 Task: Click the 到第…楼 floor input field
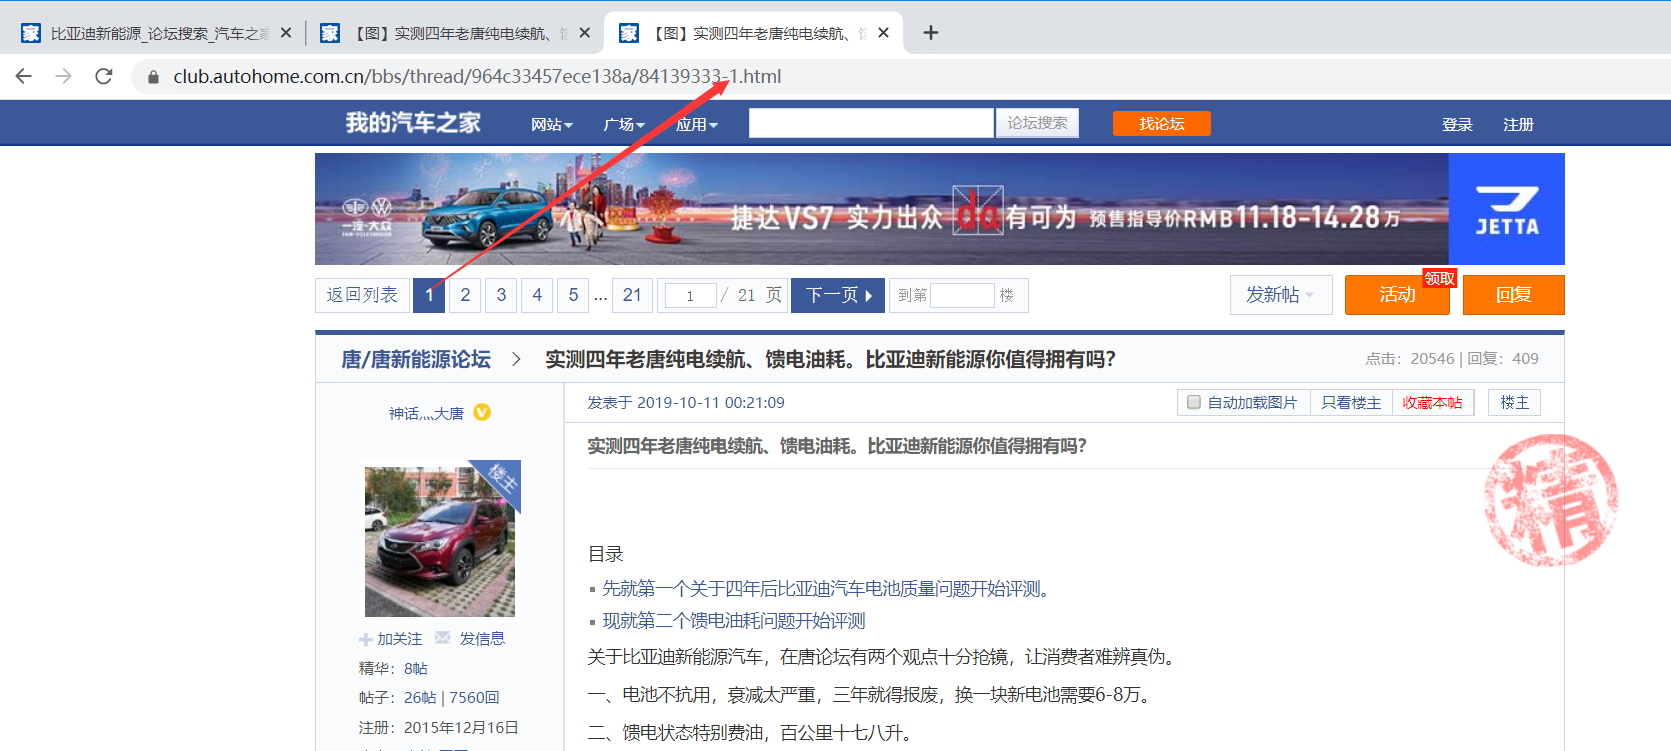962,295
